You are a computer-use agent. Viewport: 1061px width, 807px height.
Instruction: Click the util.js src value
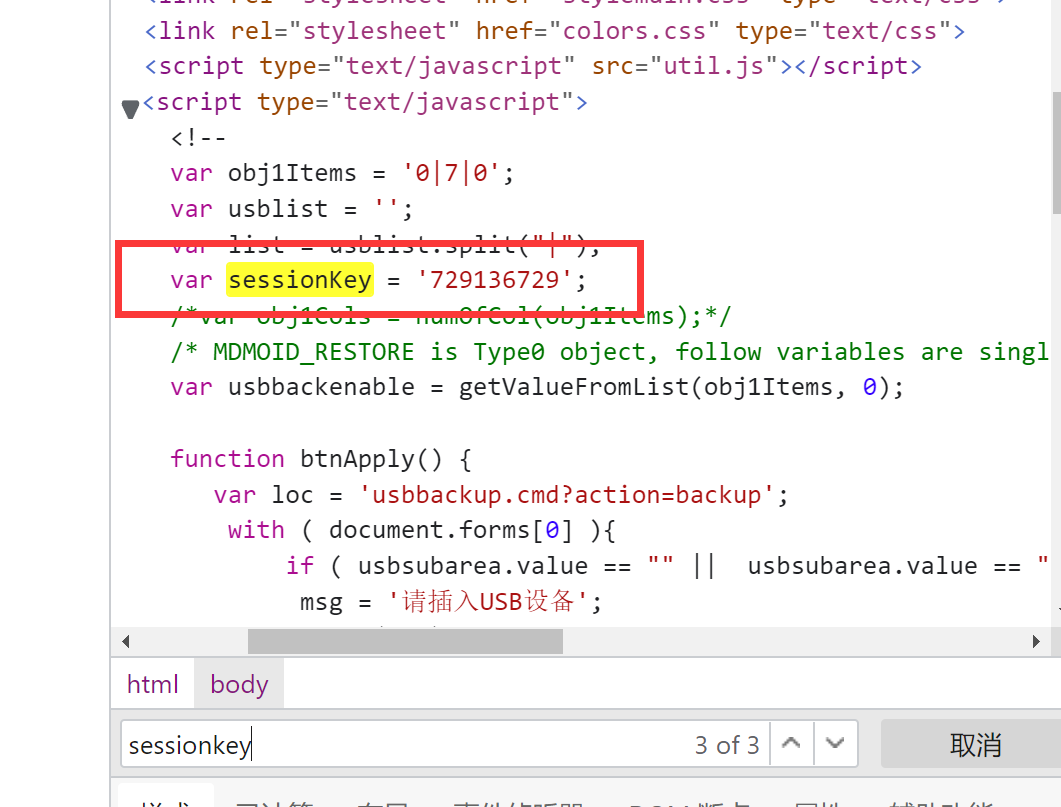pyautogui.click(x=713, y=66)
